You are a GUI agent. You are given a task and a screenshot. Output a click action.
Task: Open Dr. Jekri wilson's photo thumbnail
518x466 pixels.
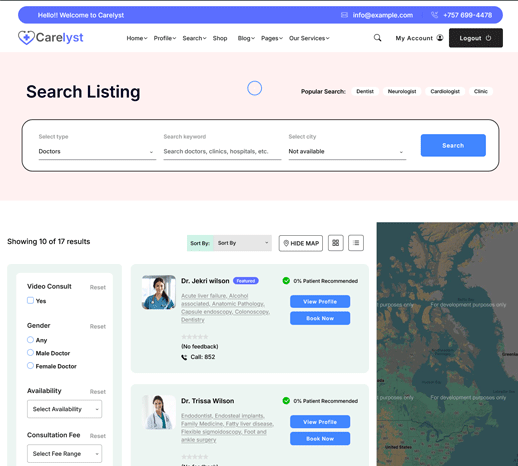[x=159, y=292]
